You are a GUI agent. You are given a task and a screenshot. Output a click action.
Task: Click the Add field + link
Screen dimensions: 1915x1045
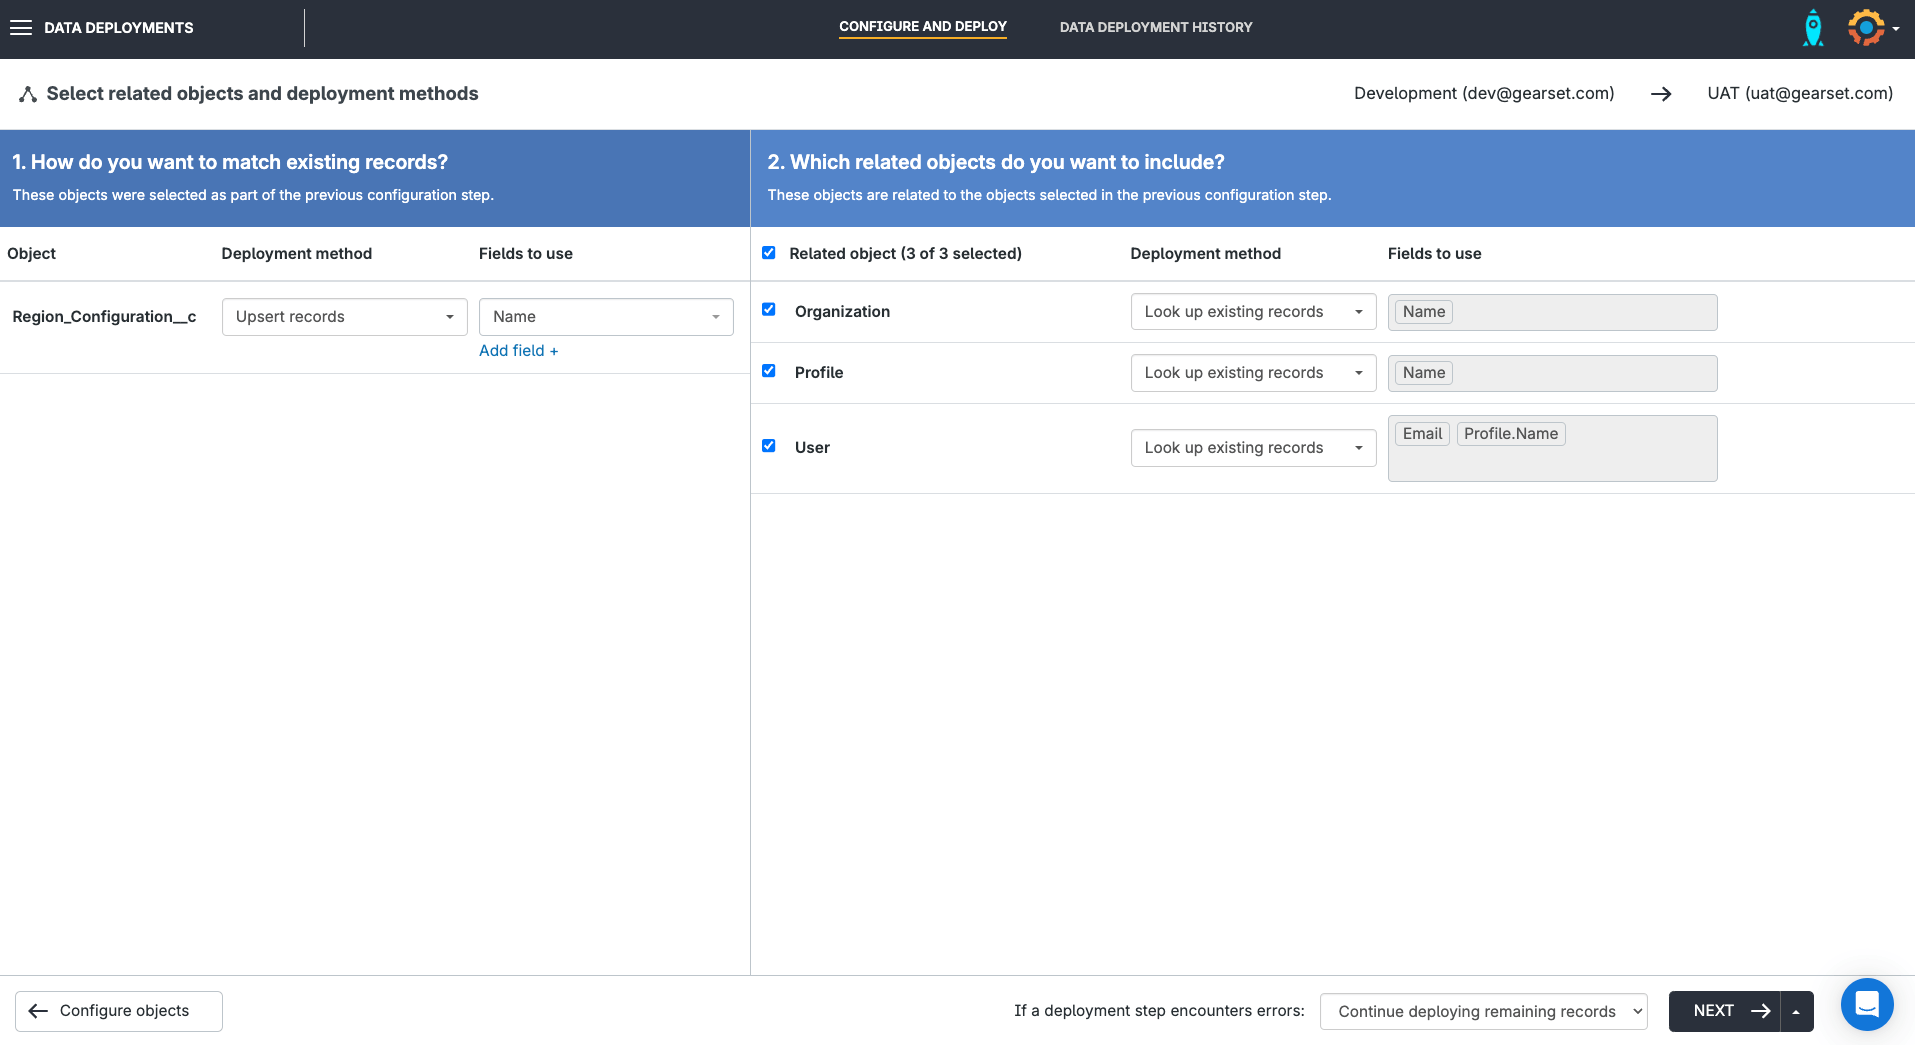[x=518, y=351]
